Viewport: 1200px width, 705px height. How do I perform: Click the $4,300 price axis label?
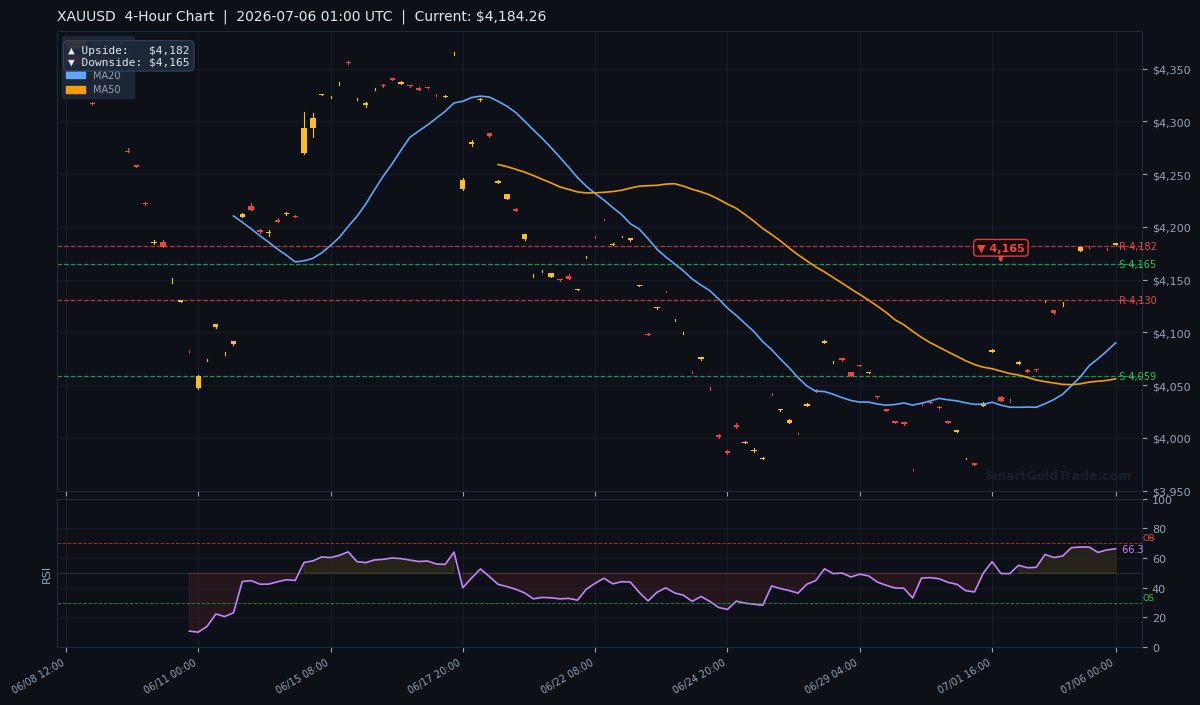[1171, 123]
